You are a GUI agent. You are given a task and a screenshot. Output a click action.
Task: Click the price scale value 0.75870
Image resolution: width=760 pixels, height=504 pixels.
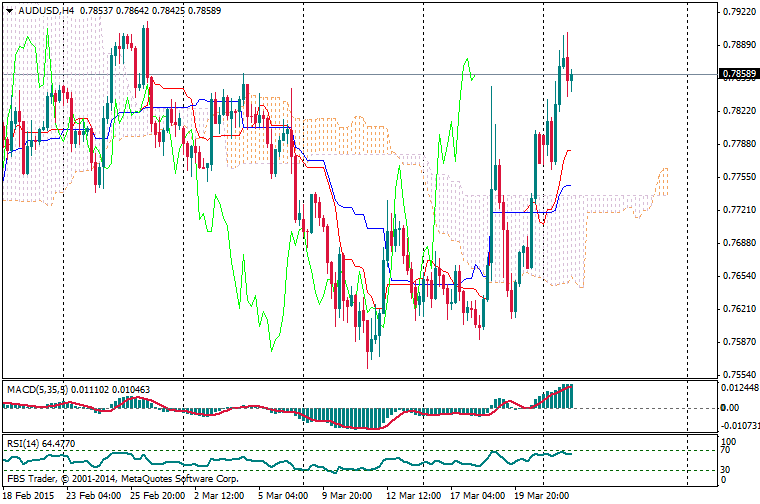coord(739,341)
